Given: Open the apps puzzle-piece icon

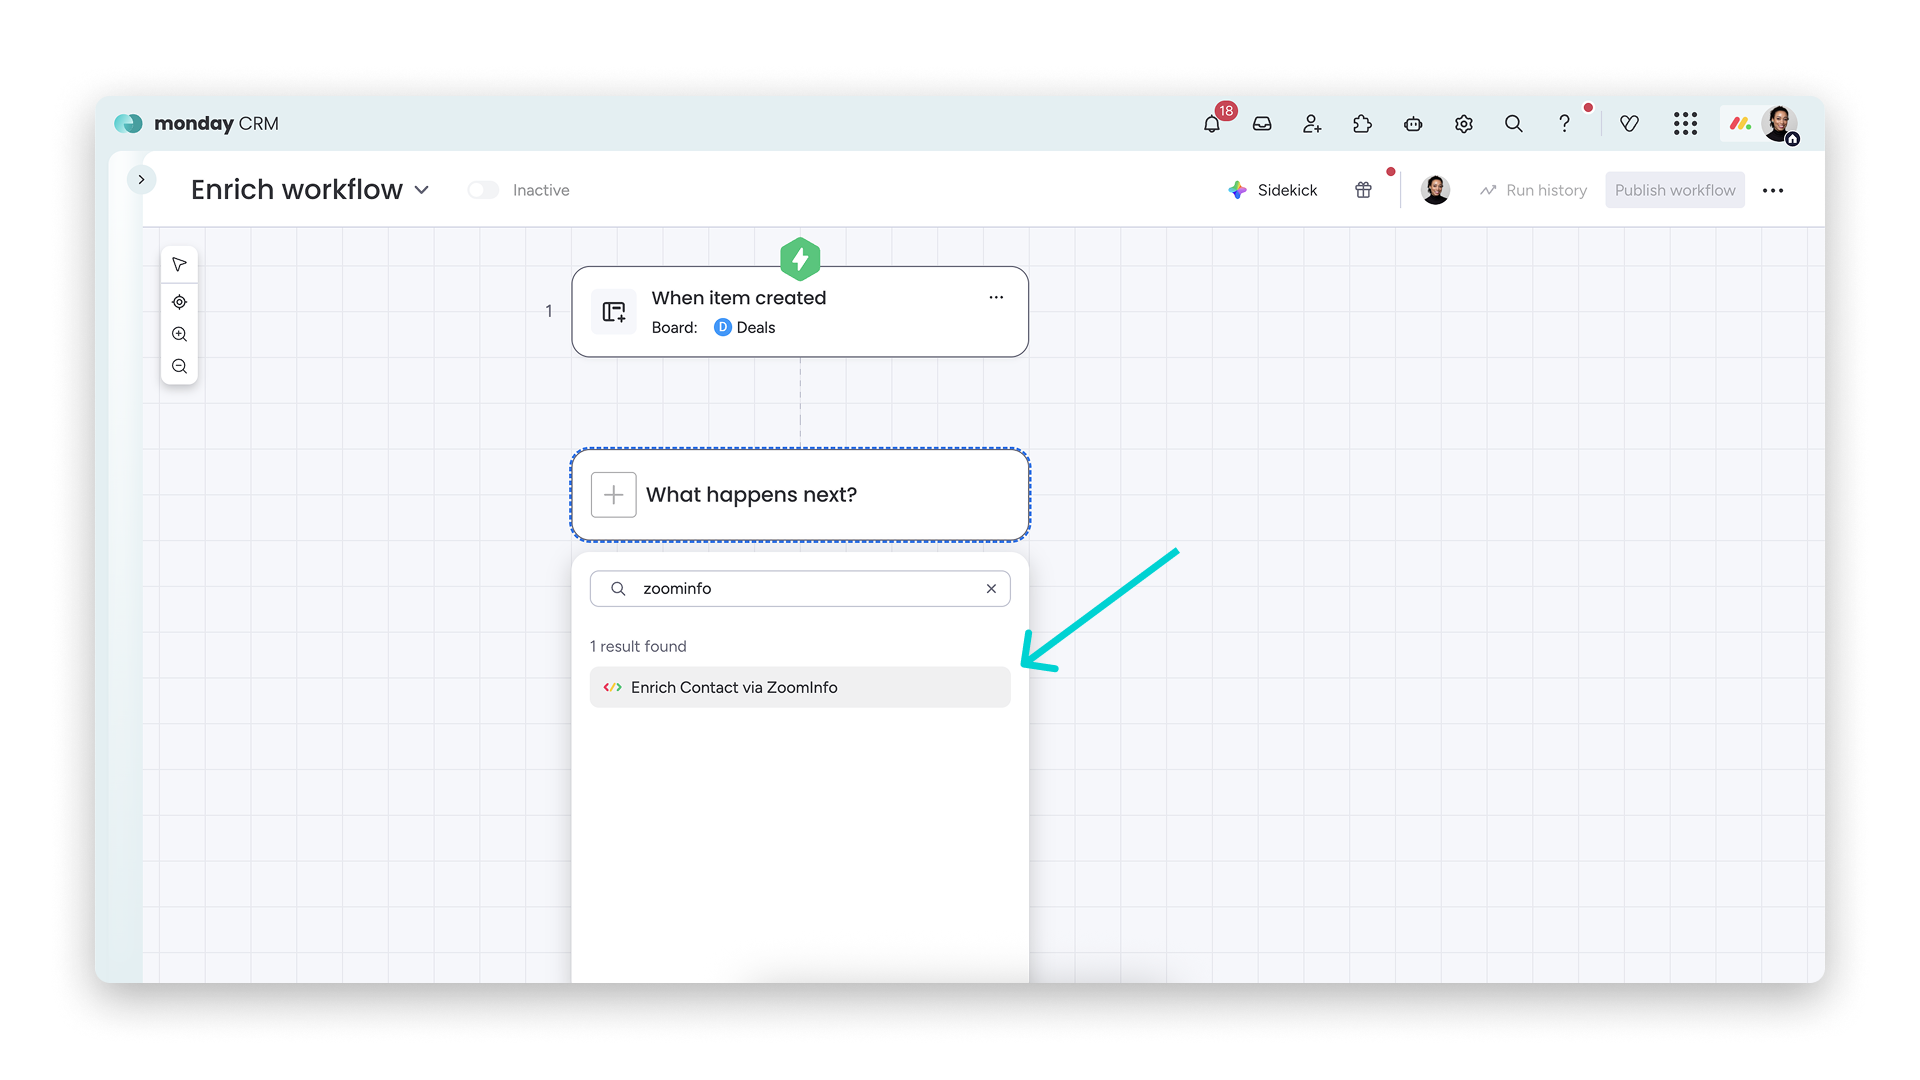Looking at the screenshot, I should 1362,124.
